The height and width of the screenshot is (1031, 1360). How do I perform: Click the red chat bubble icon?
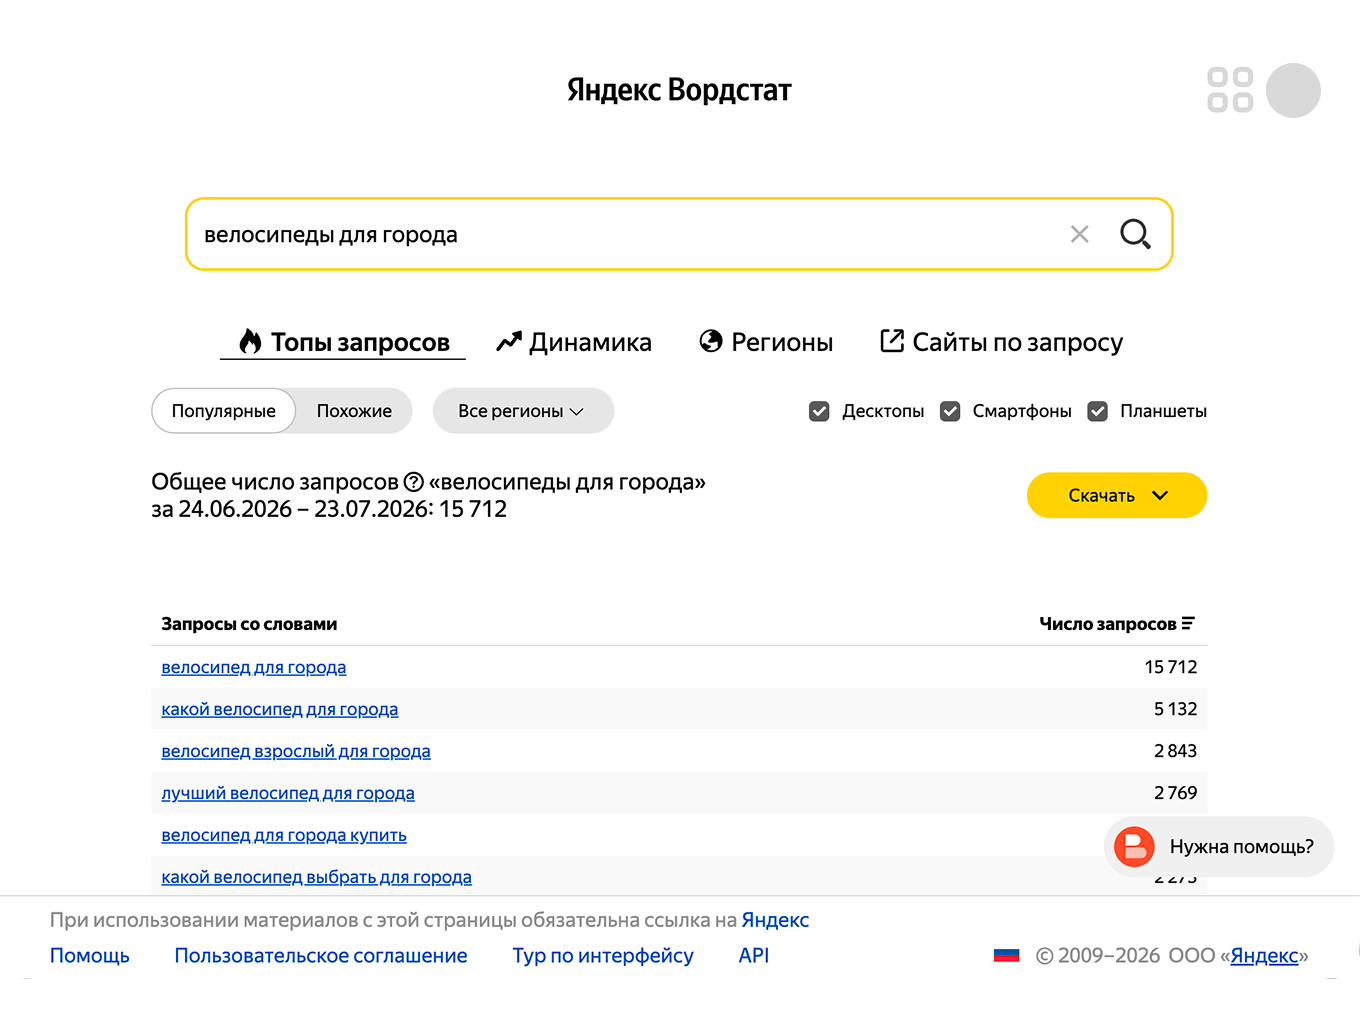tap(1134, 846)
